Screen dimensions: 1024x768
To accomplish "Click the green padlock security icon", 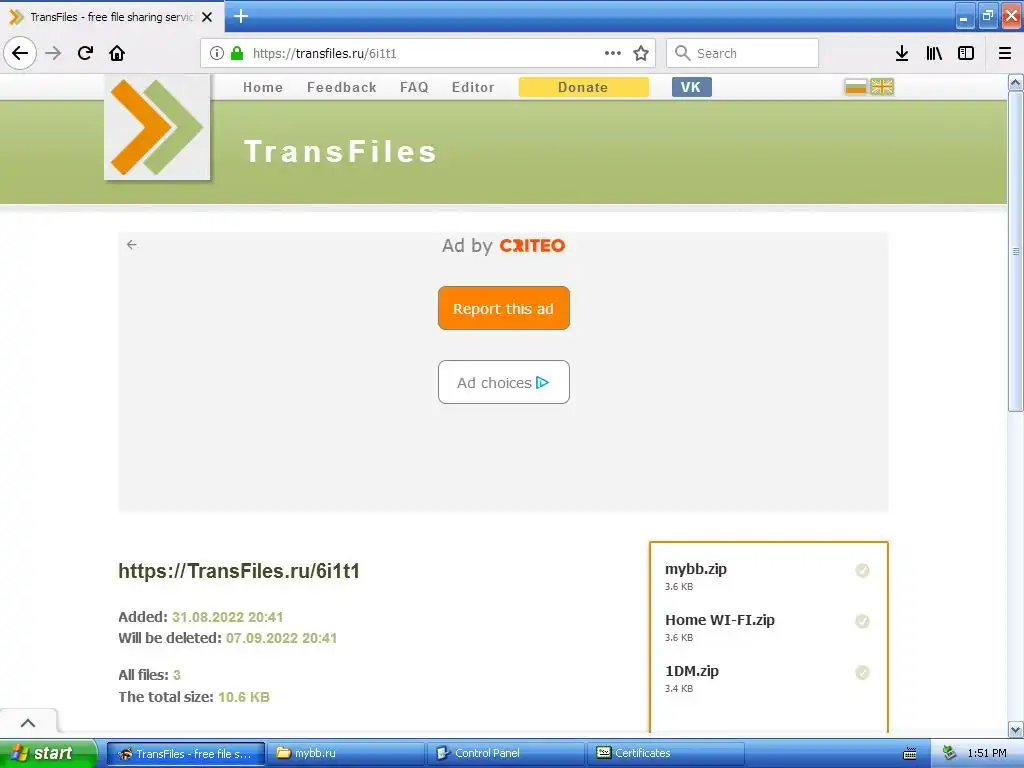I will click(x=237, y=53).
